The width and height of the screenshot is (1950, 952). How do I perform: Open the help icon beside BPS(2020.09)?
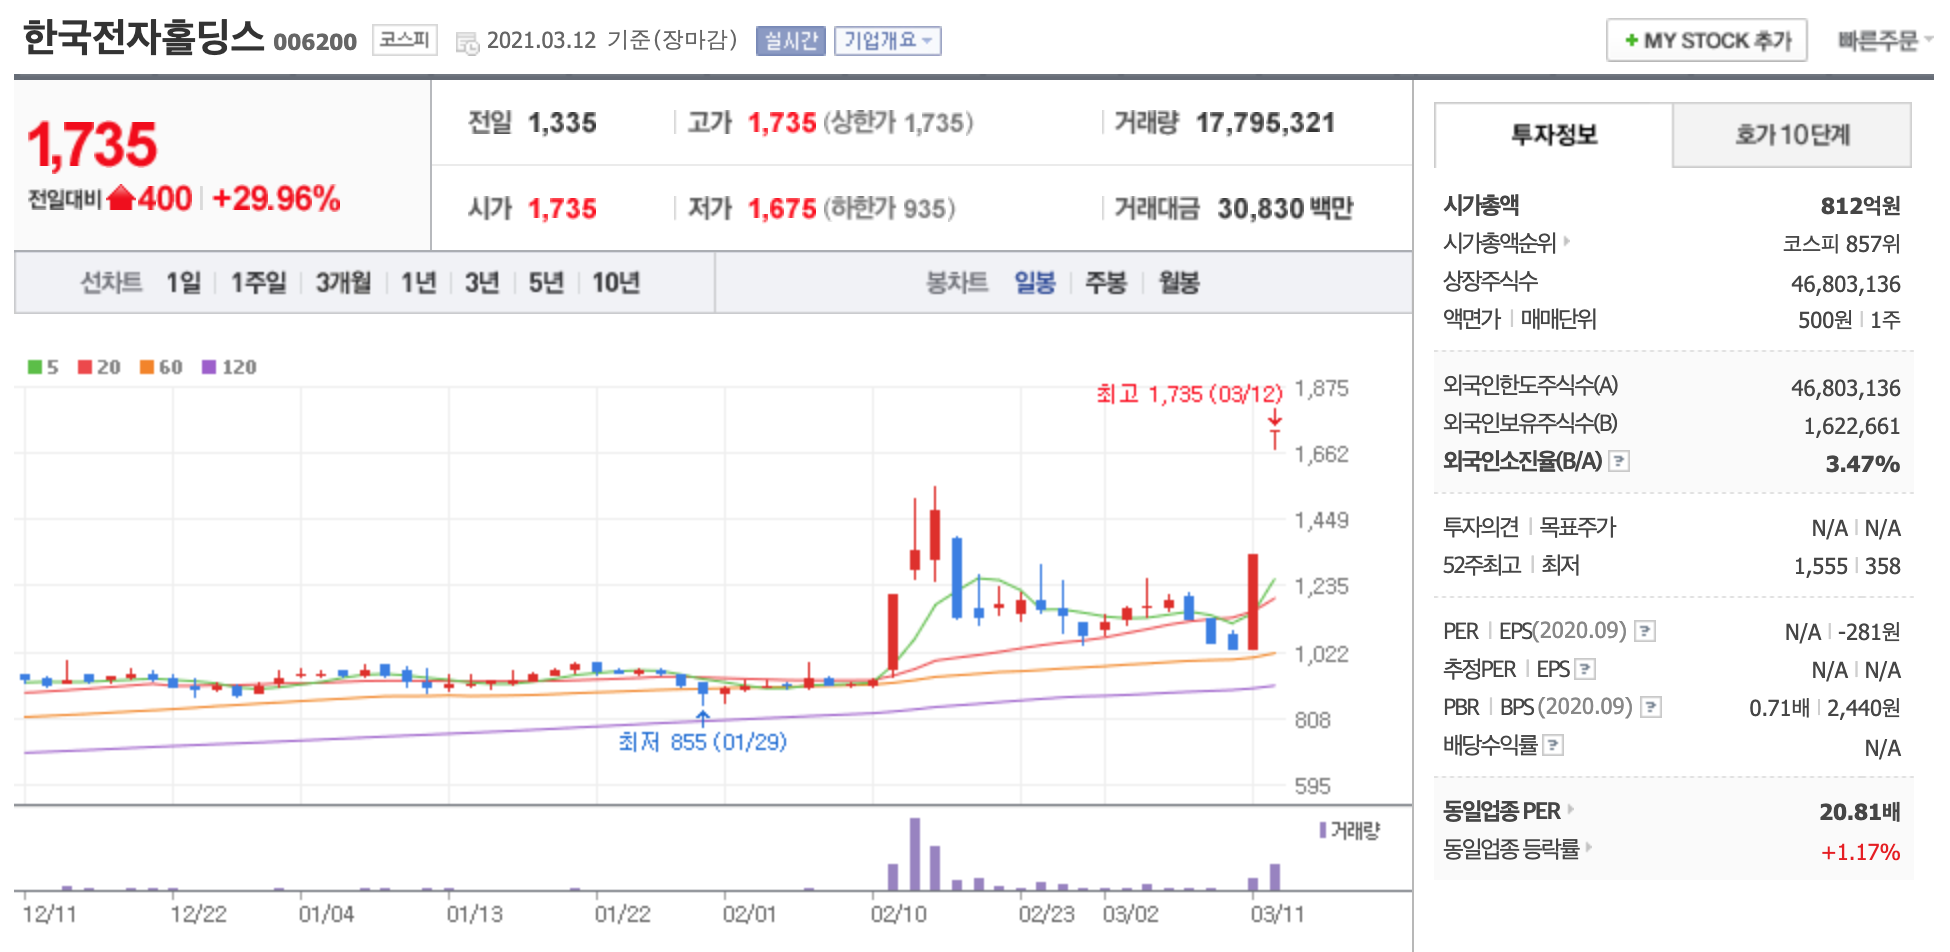click(1651, 708)
